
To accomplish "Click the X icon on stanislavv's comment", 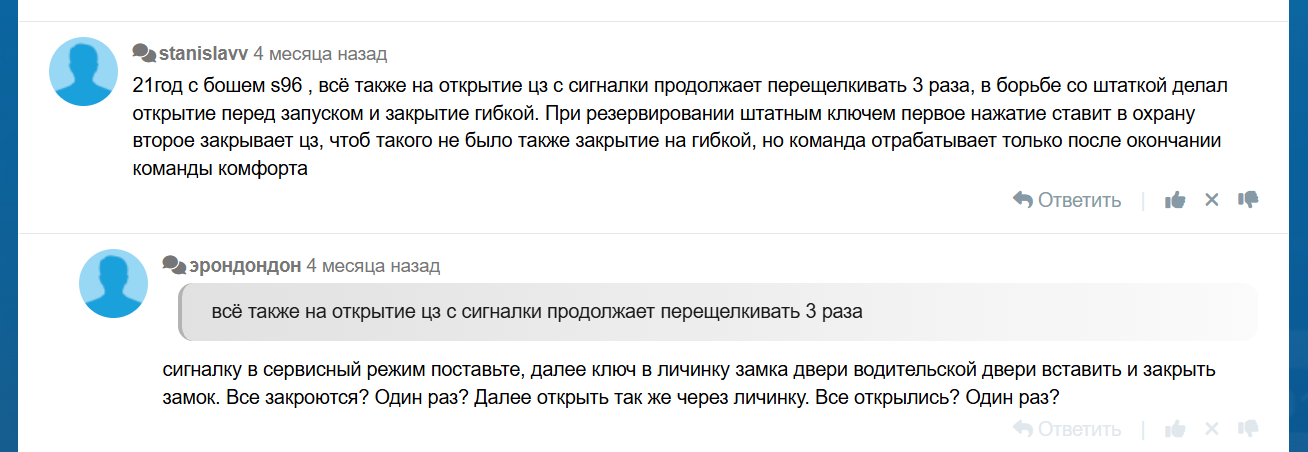I will 1212,200.
